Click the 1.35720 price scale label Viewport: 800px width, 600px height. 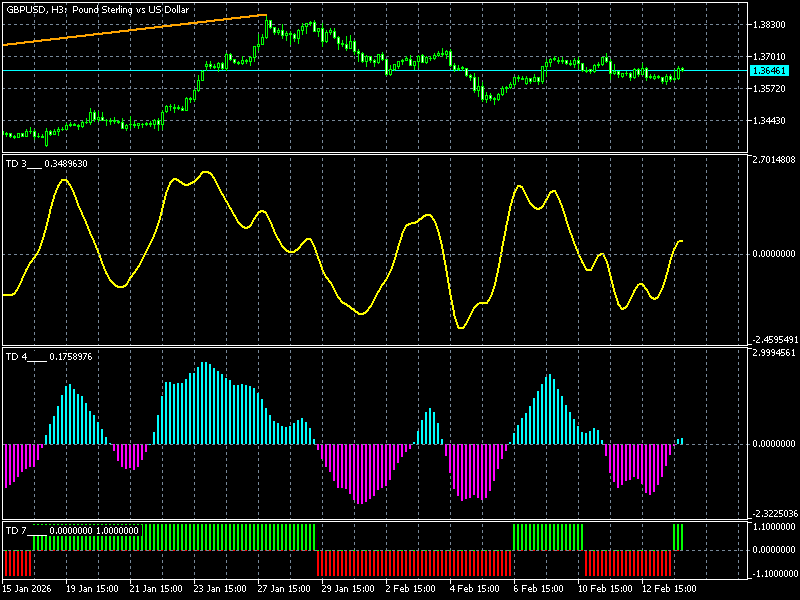click(x=769, y=89)
